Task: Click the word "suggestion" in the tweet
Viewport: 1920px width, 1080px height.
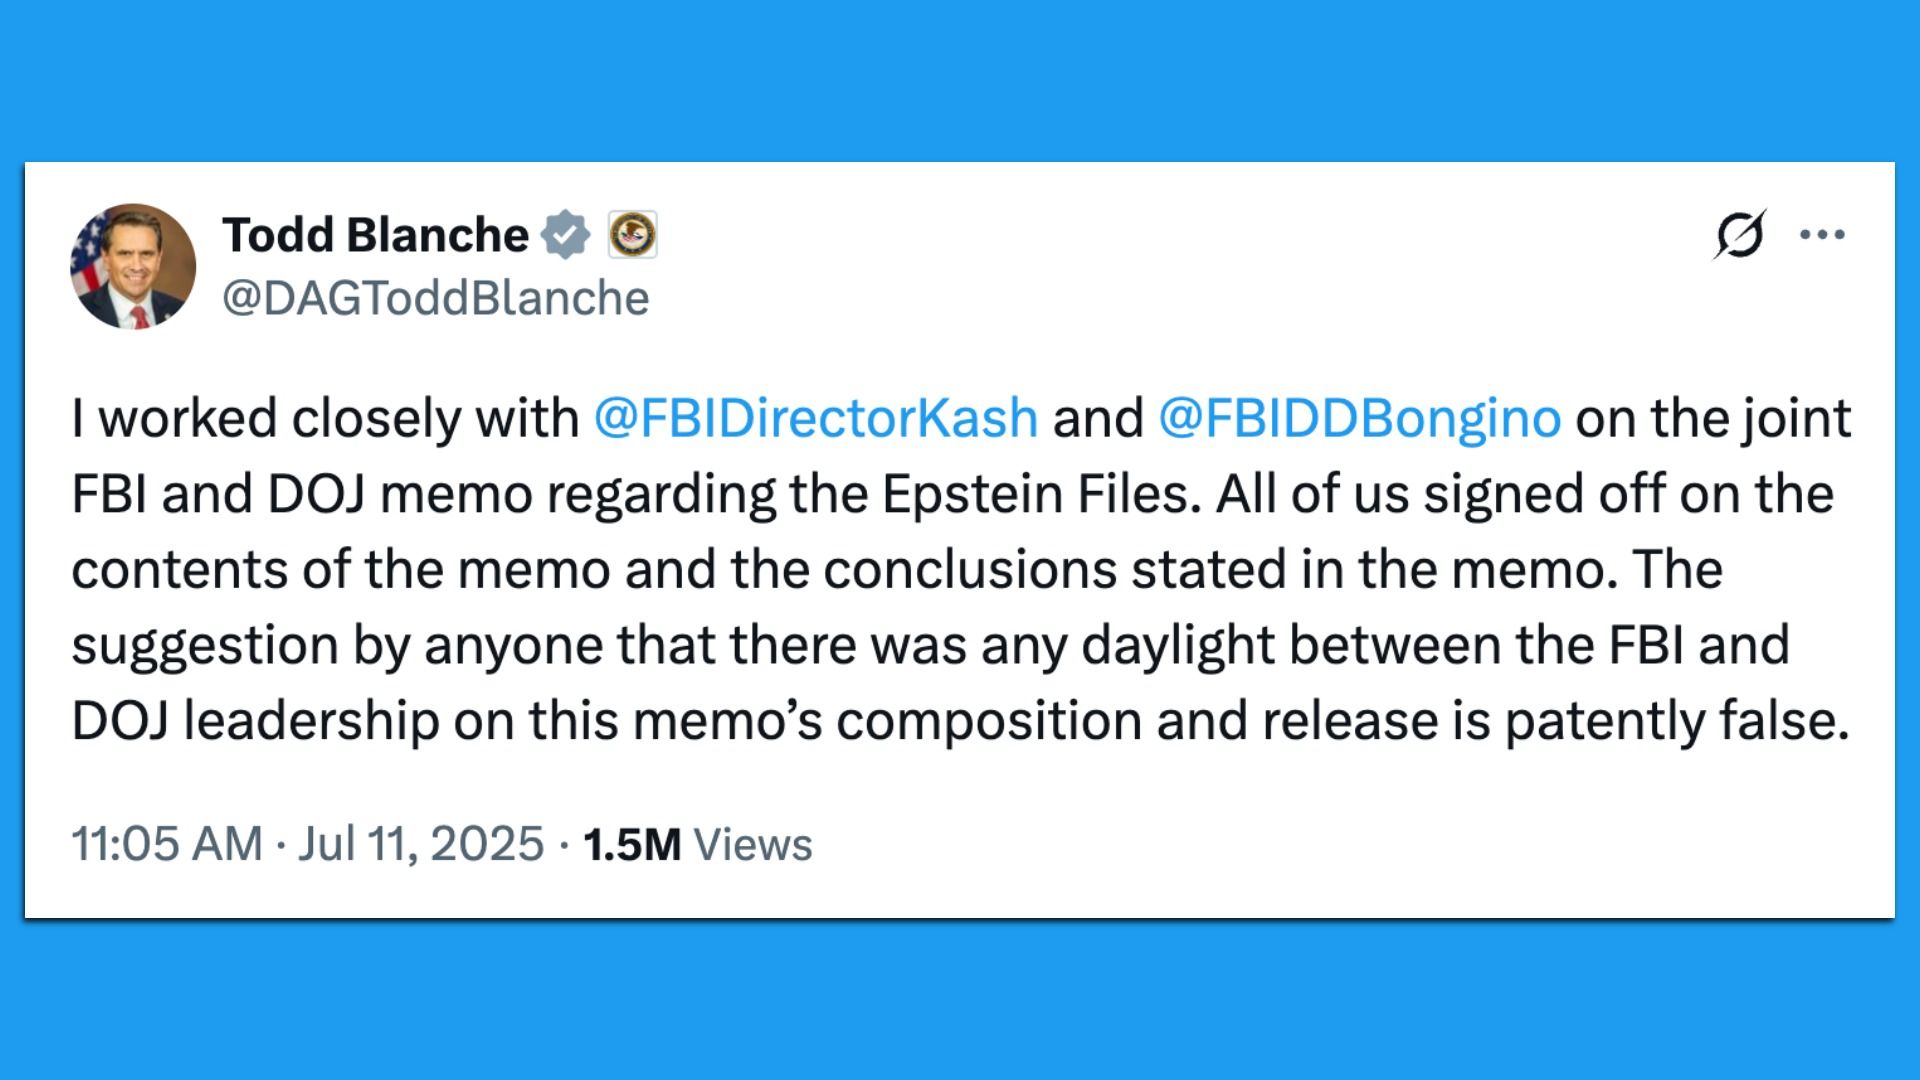Action: point(204,646)
